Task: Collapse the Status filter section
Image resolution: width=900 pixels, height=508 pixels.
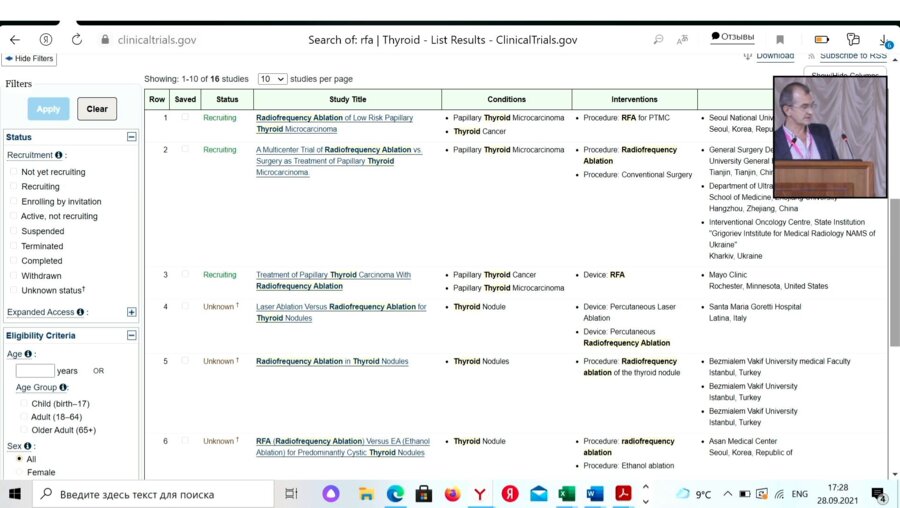Action: coord(131,137)
